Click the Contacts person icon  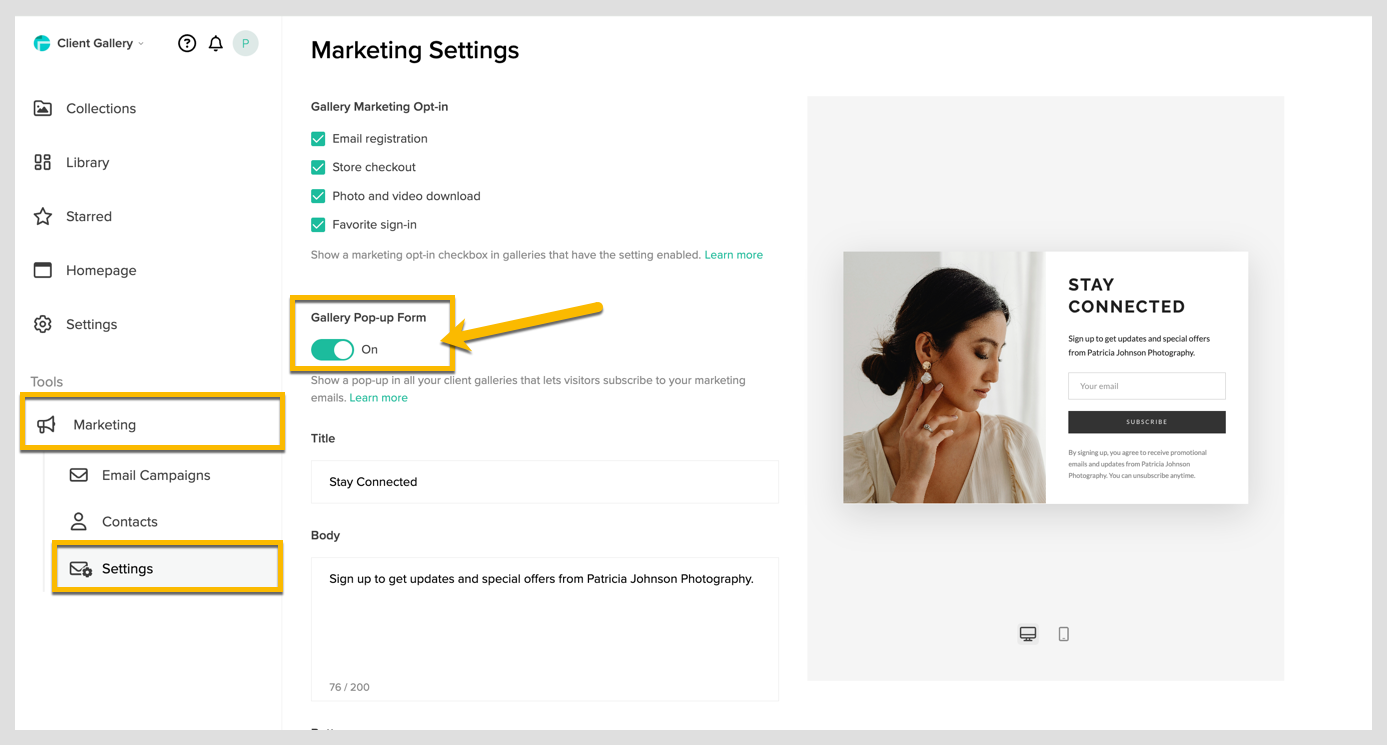(x=78, y=521)
